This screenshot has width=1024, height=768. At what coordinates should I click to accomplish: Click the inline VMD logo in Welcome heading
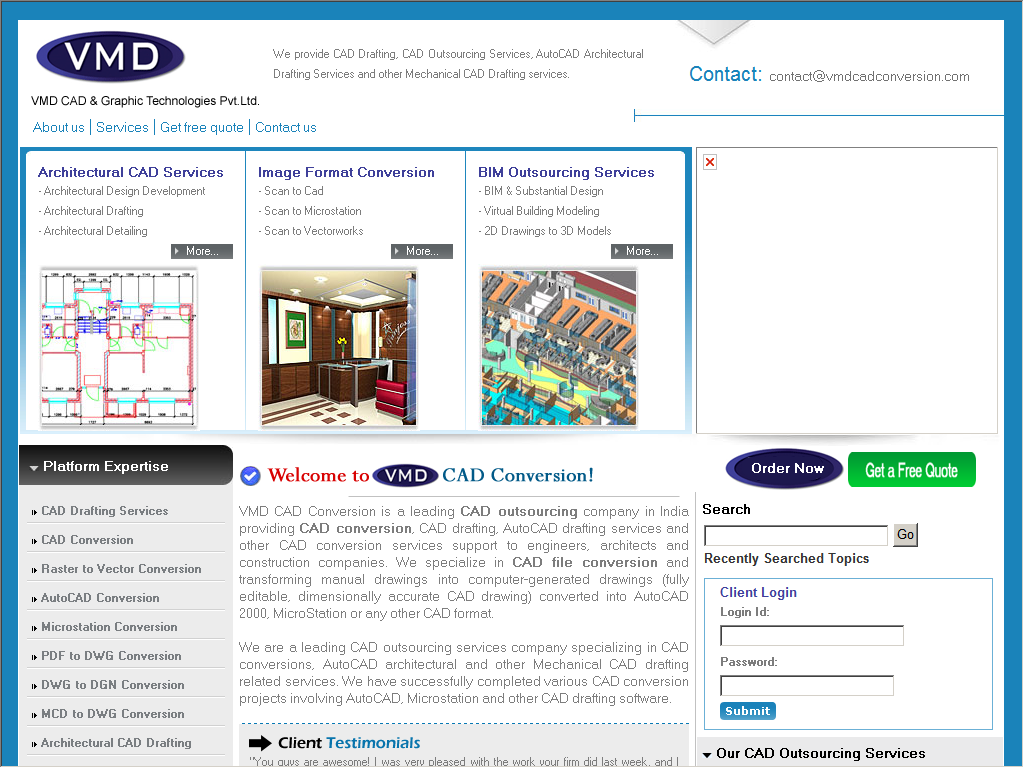[405, 475]
